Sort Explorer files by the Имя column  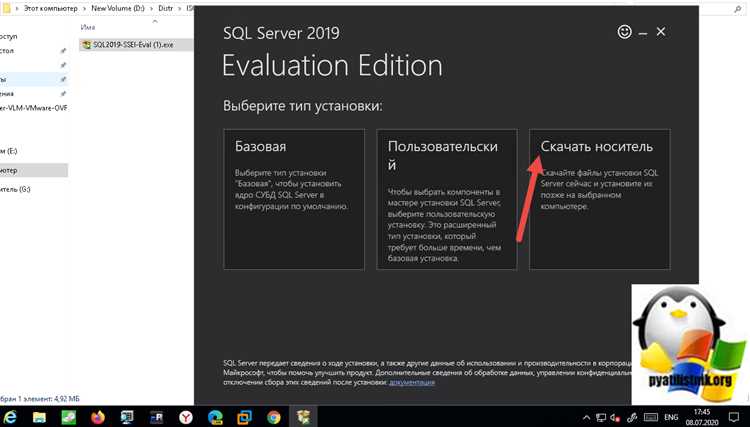point(88,27)
